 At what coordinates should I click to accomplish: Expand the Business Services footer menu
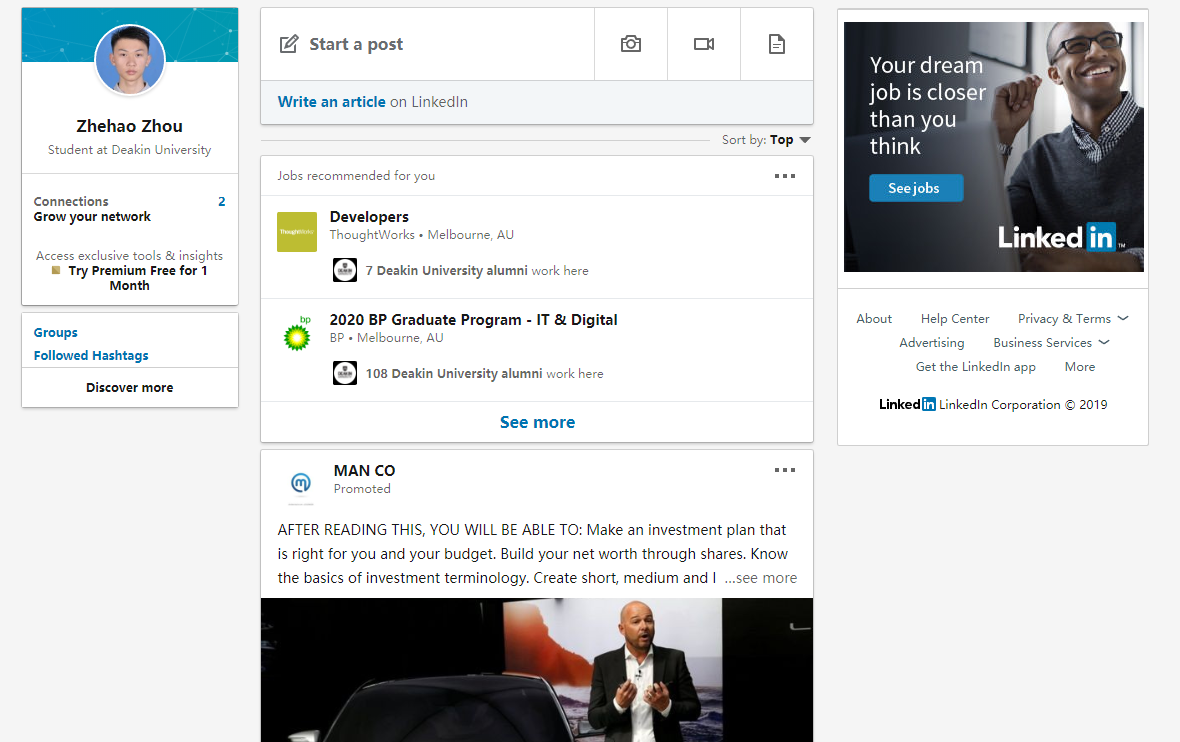[x=1051, y=342]
